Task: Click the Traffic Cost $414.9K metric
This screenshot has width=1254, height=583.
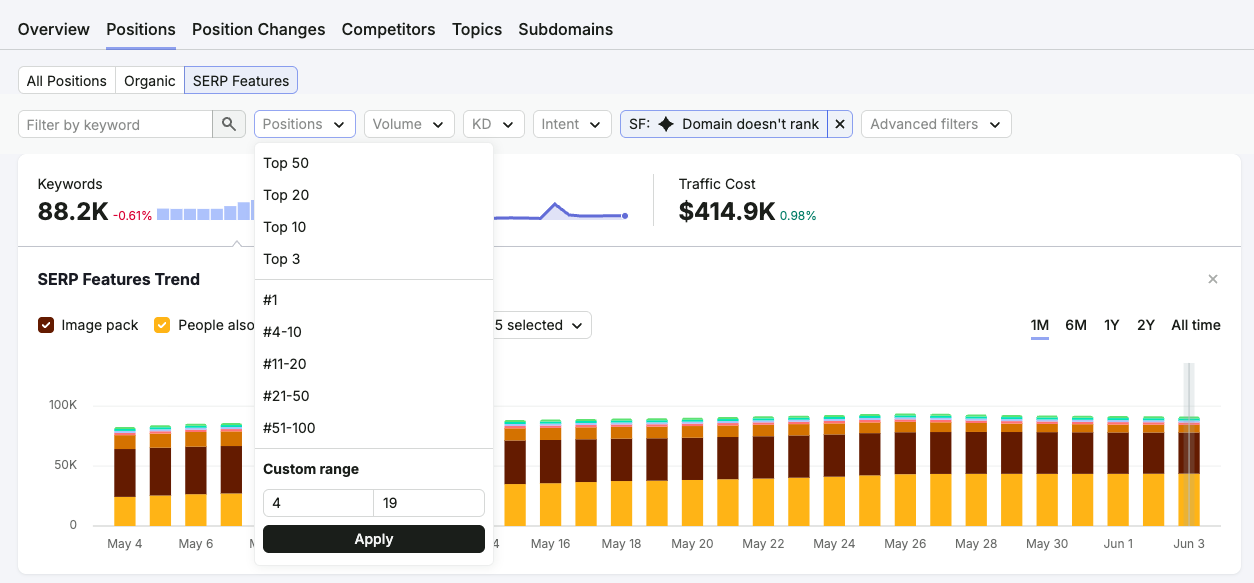Action: [x=727, y=211]
